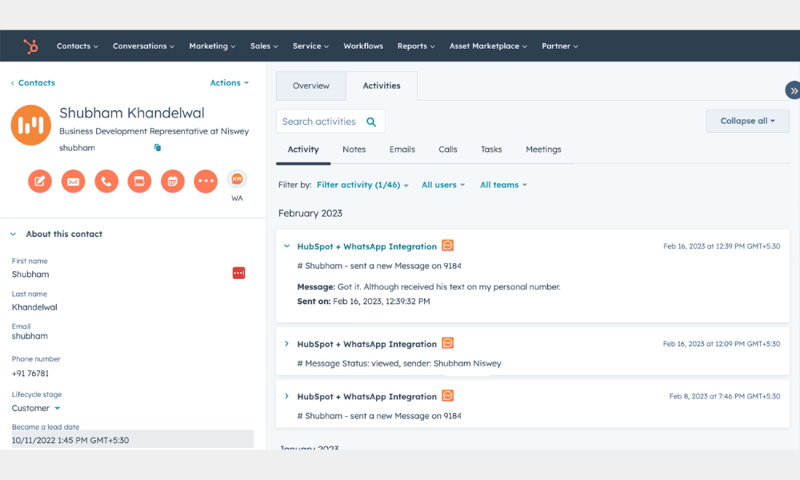The width and height of the screenshot is (800, 480).
Task: Click the search magnifier icon
Action: 371,122
